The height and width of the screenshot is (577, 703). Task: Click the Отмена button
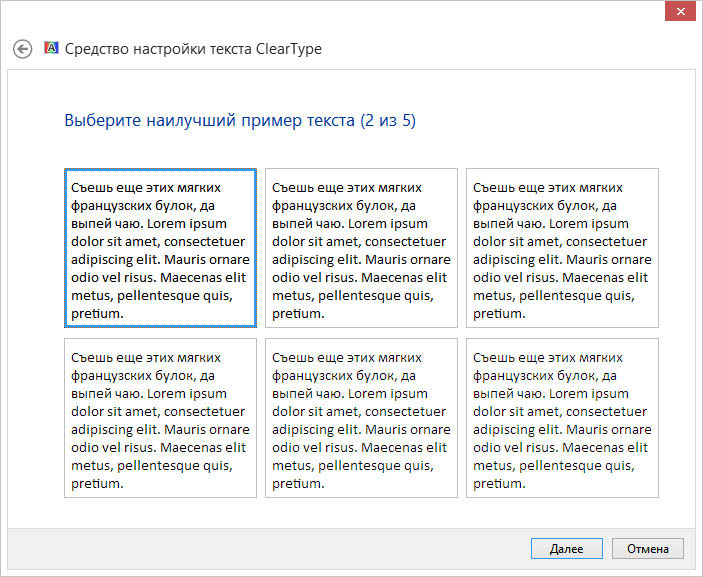click(x=648, y=549)
